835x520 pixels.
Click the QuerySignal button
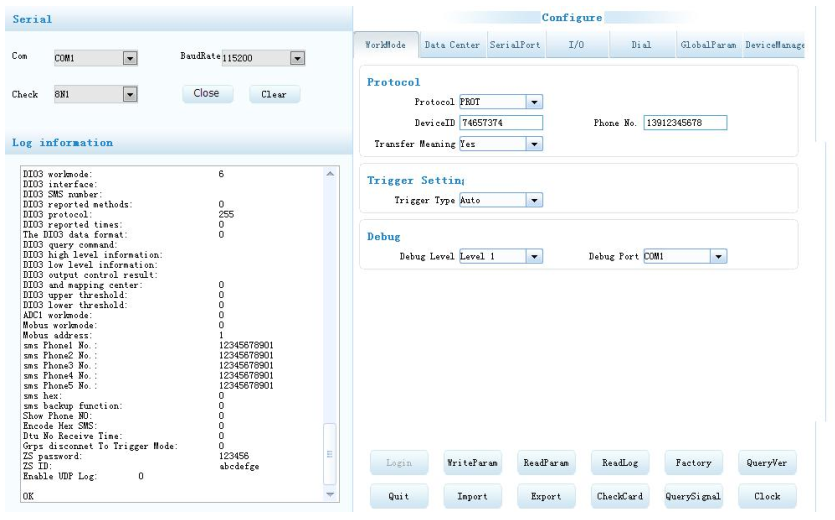click(693, 496)
